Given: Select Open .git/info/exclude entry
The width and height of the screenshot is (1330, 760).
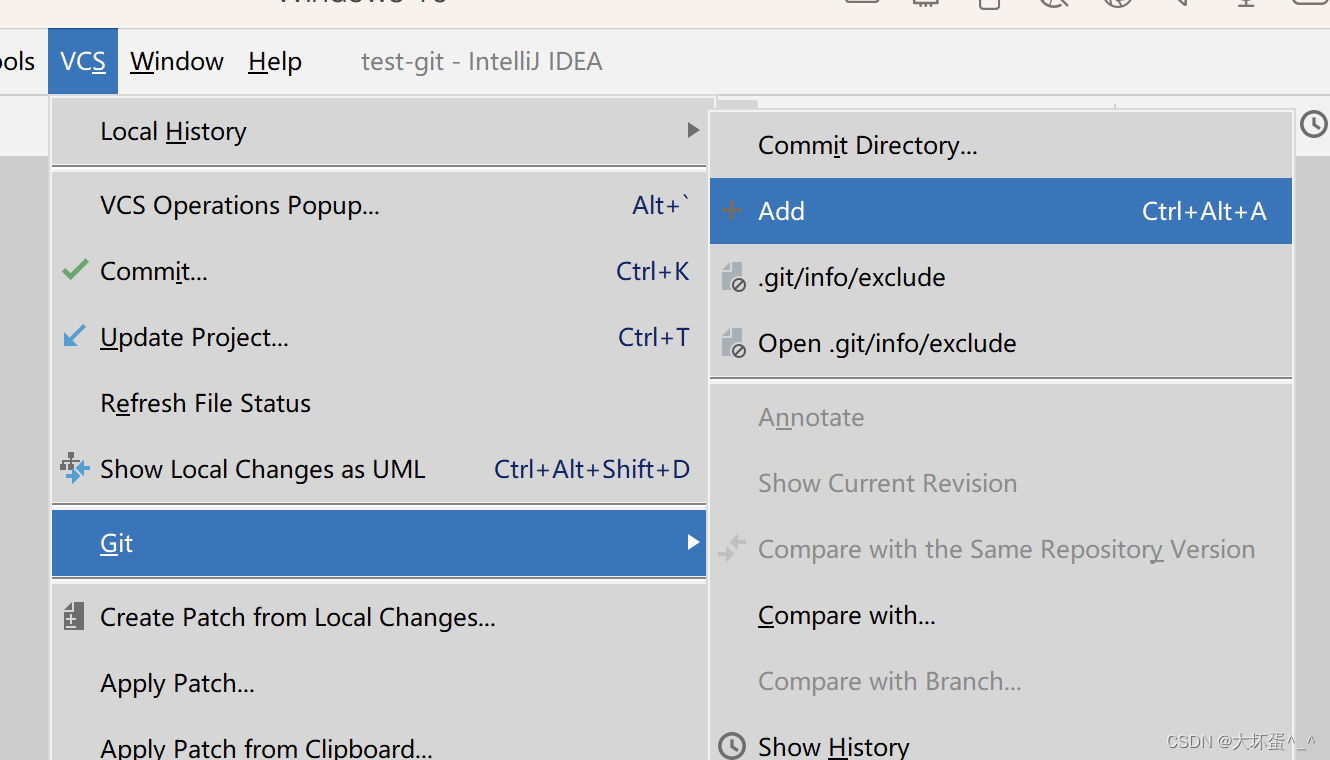Looking at the screenshot, I should pyautogui.click(x=1001, y=344).
